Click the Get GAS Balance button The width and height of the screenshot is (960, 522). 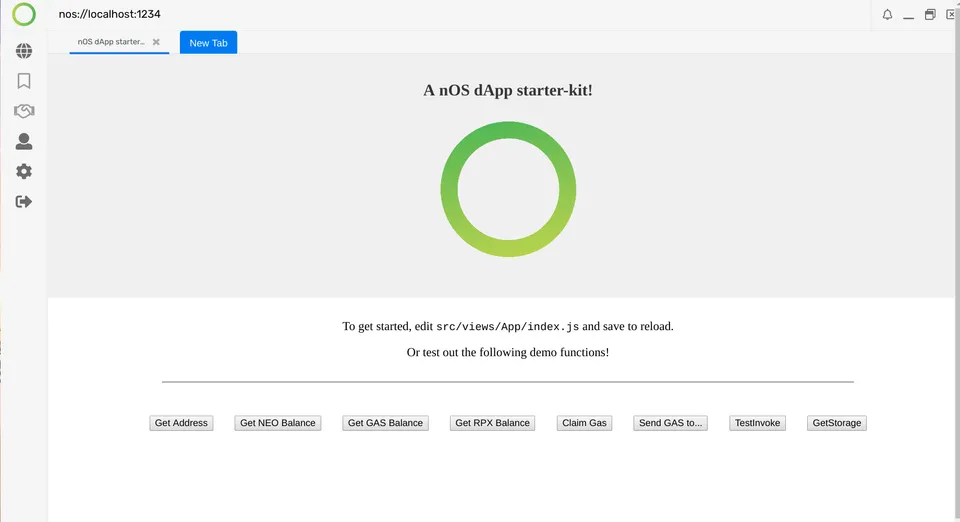click(385, 423)
